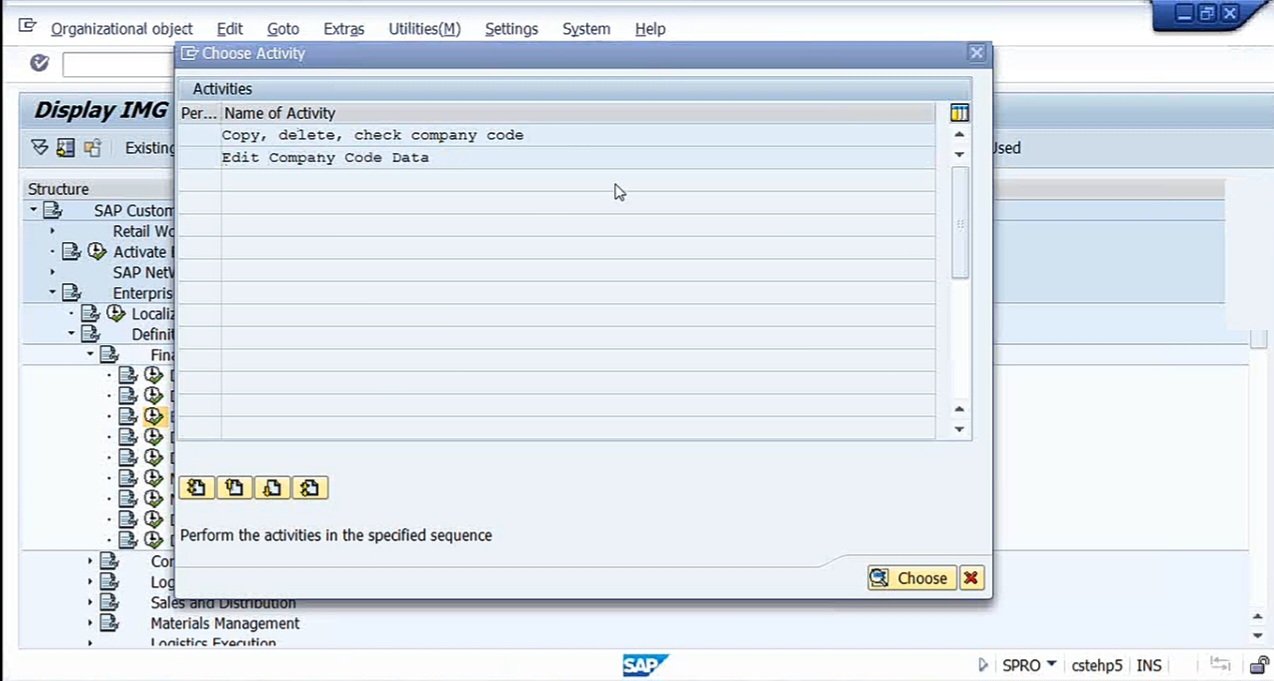
Task: Open the SPRO dropdown in status bar
Action: [x=1051, y=665]
